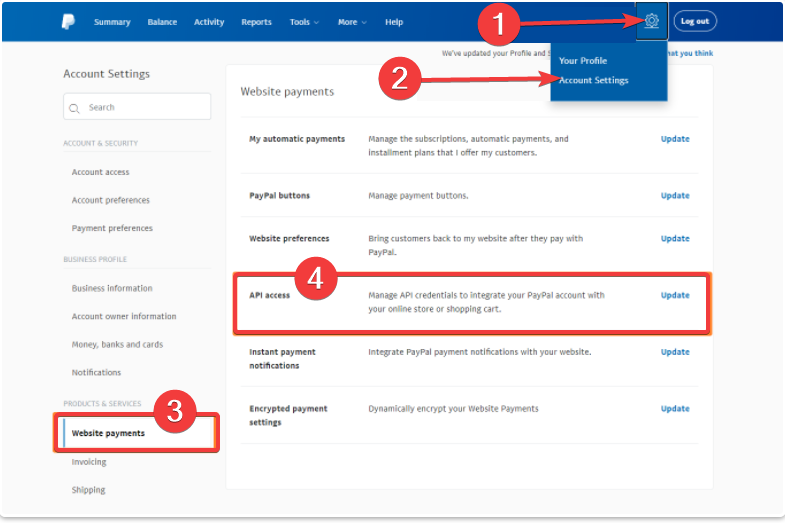
Task: Click Update link for API access
Action: 675,295
